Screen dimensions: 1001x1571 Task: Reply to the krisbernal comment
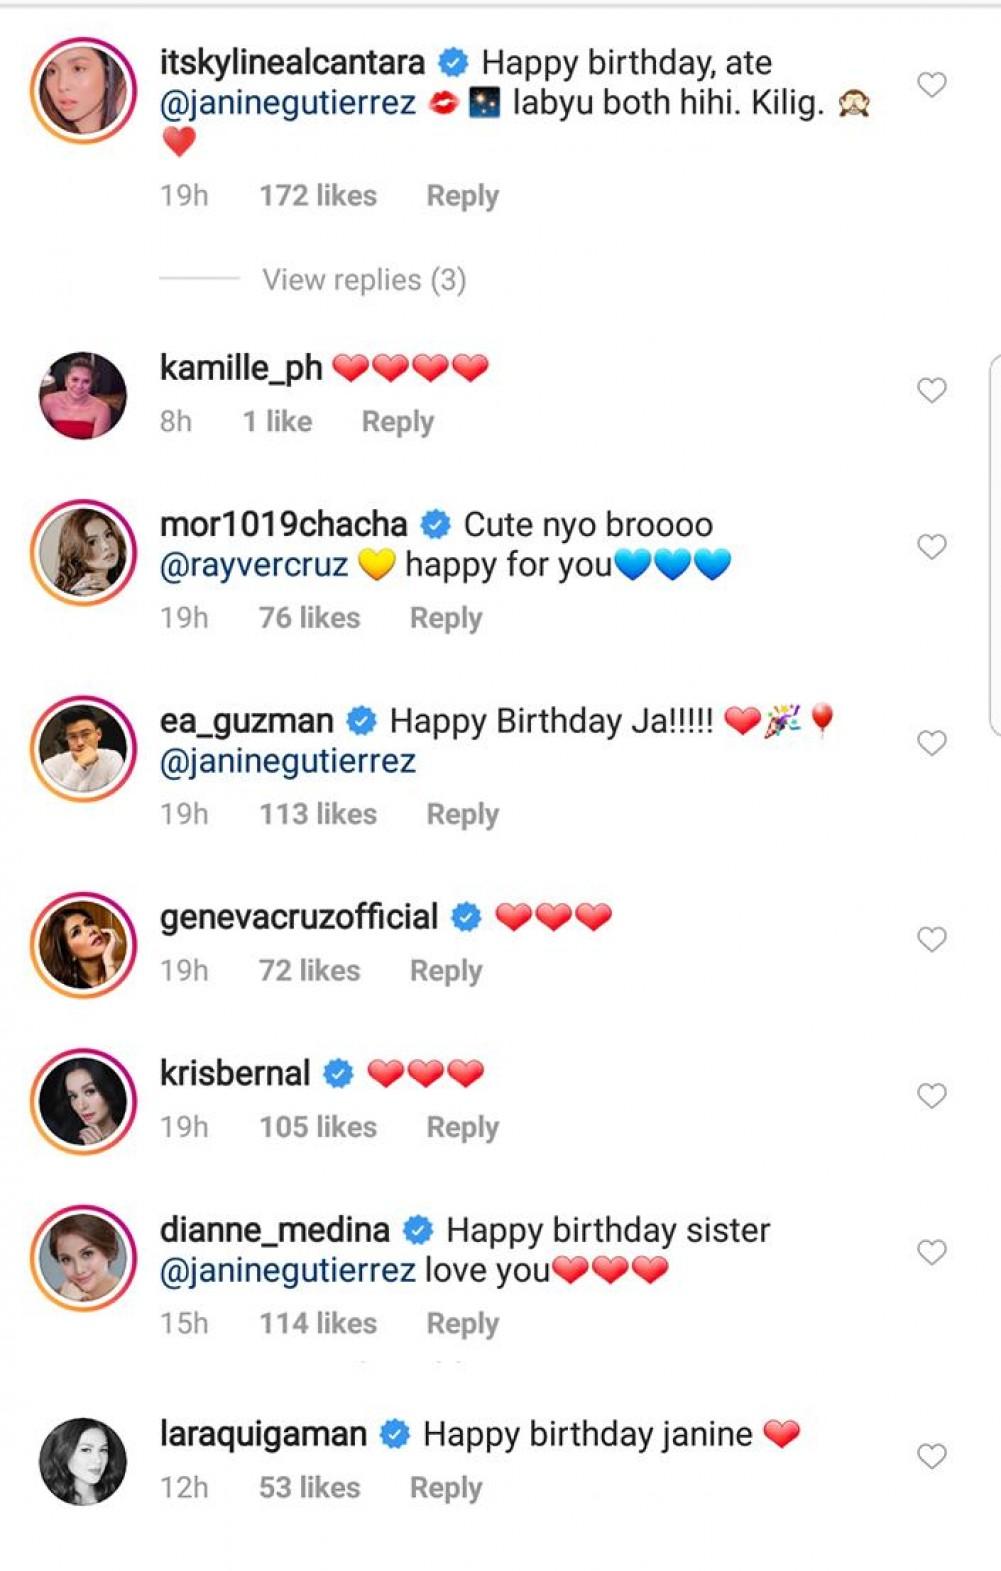[462, 1127]
